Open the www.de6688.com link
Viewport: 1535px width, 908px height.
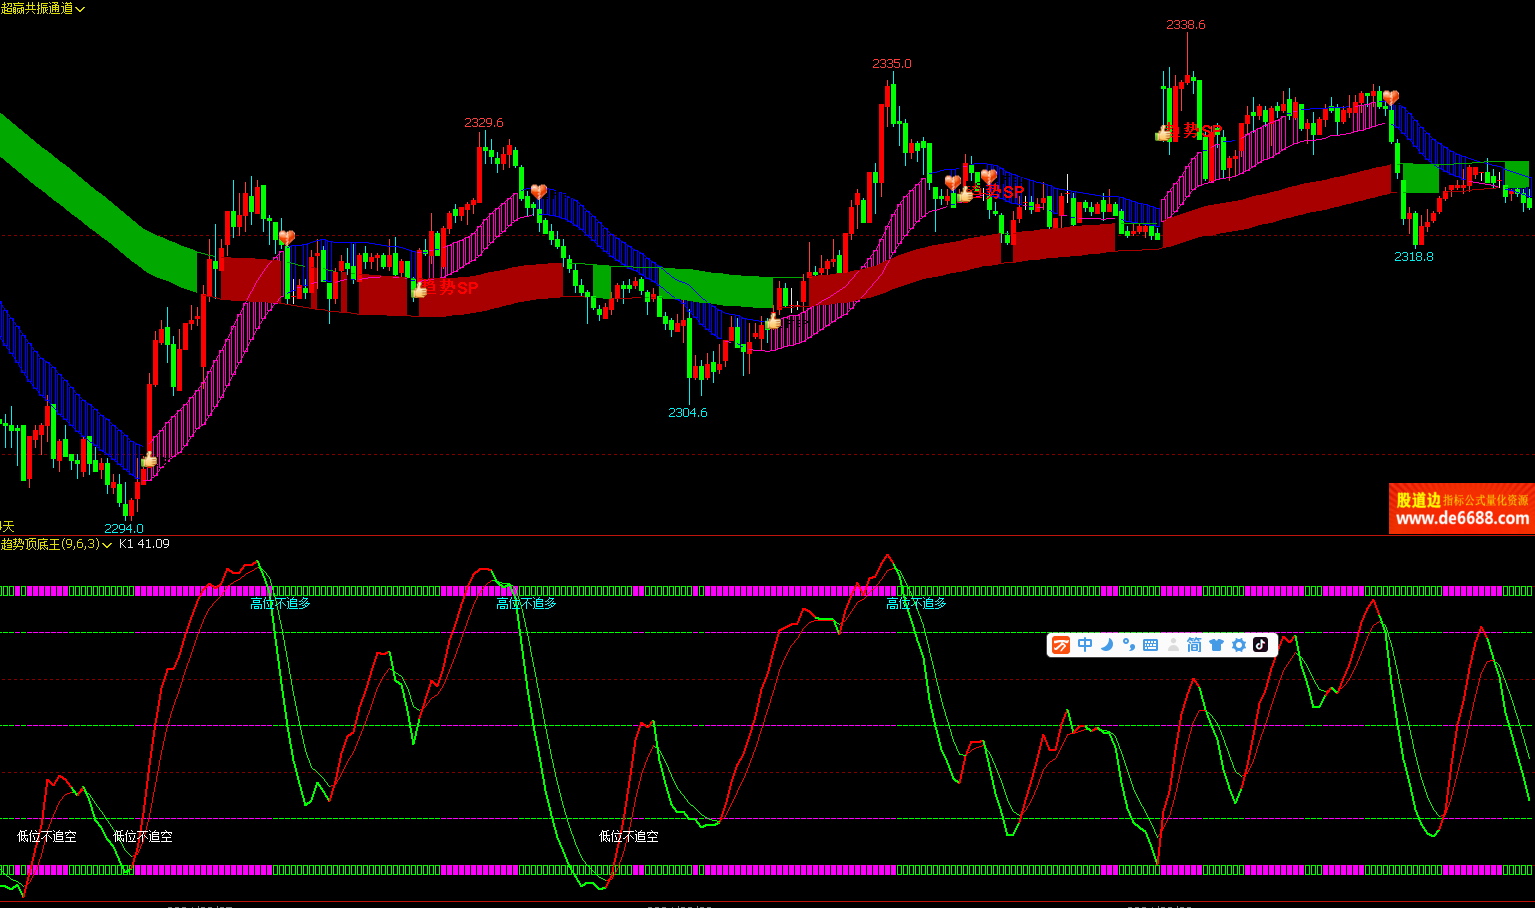click(1462, 519)
